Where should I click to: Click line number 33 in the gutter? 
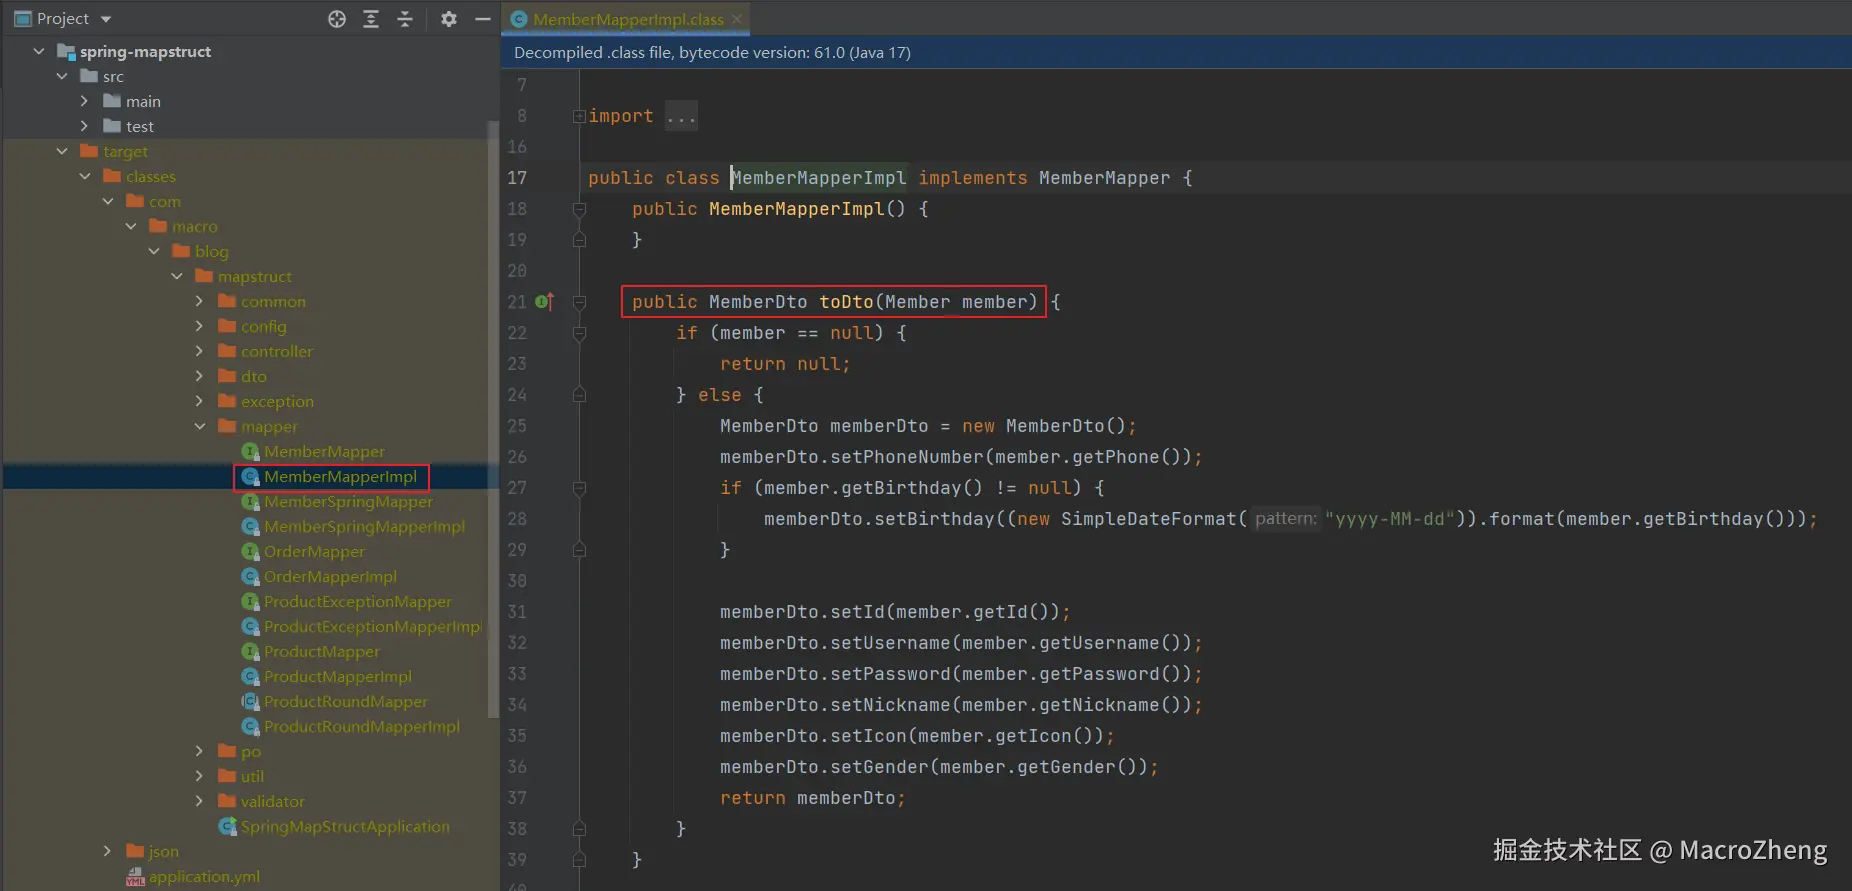pyautogui.click(x=517, y=674)
